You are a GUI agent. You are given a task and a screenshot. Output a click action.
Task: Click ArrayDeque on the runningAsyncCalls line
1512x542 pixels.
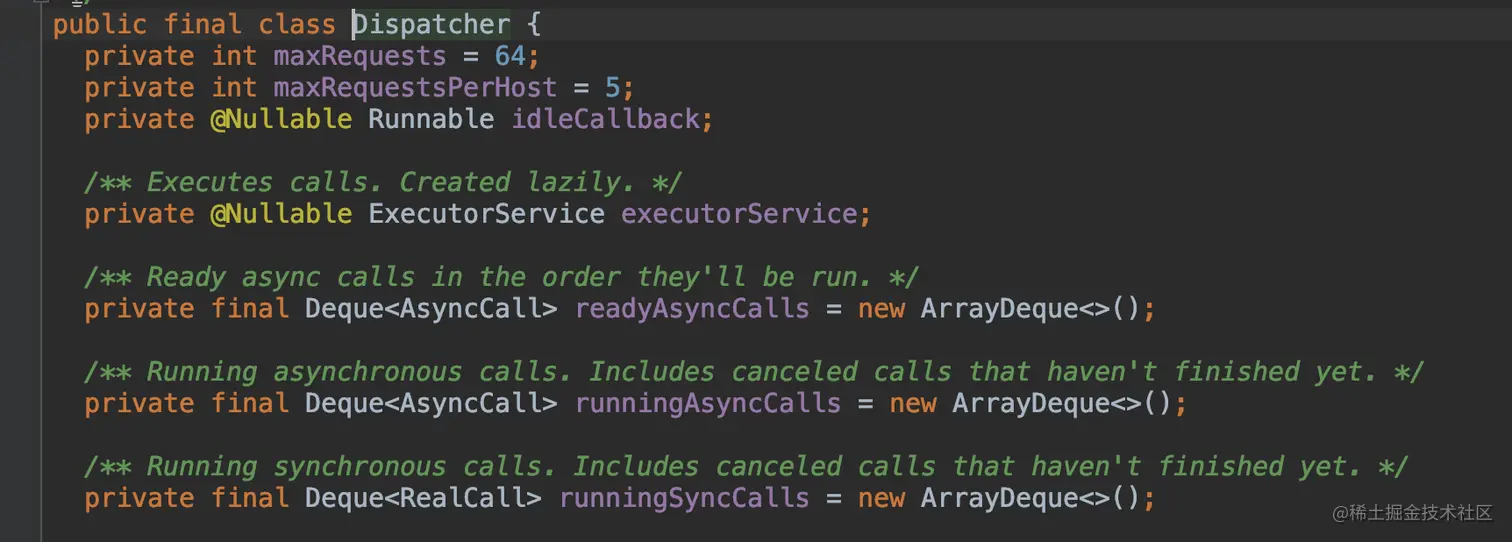pyautogui.click(x=1031, y=403)
